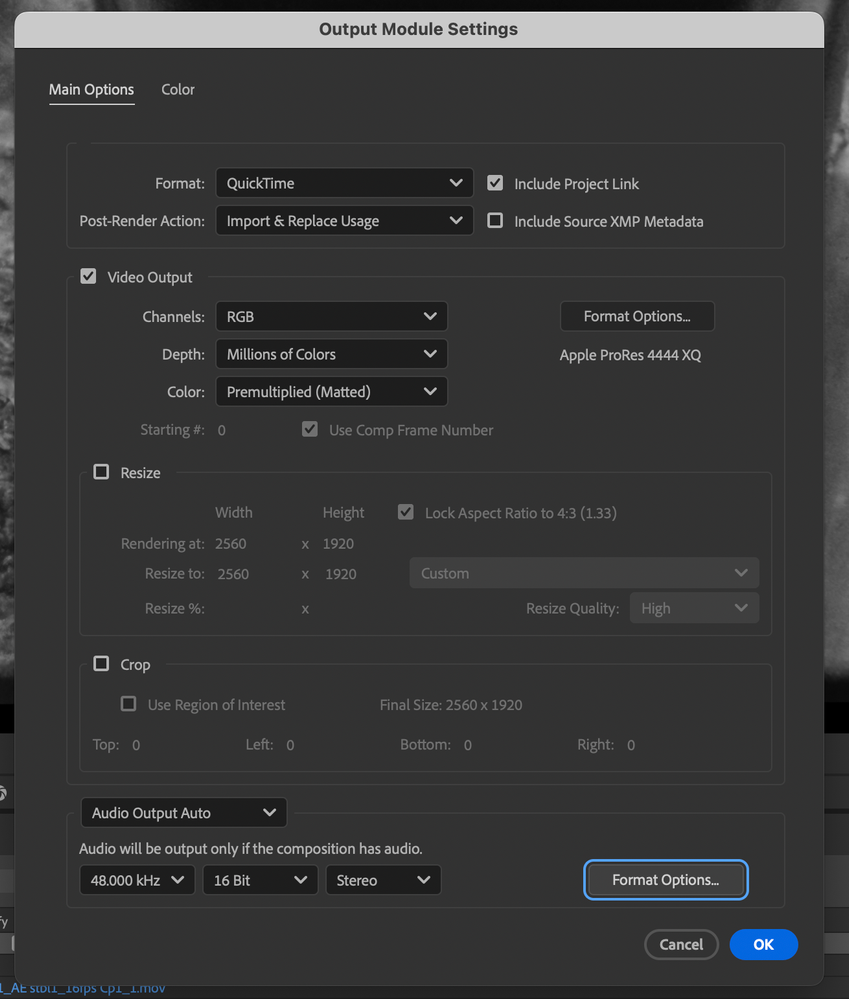
Task: Open the 16 Bit audio depth dropdown
Action: 259,880
